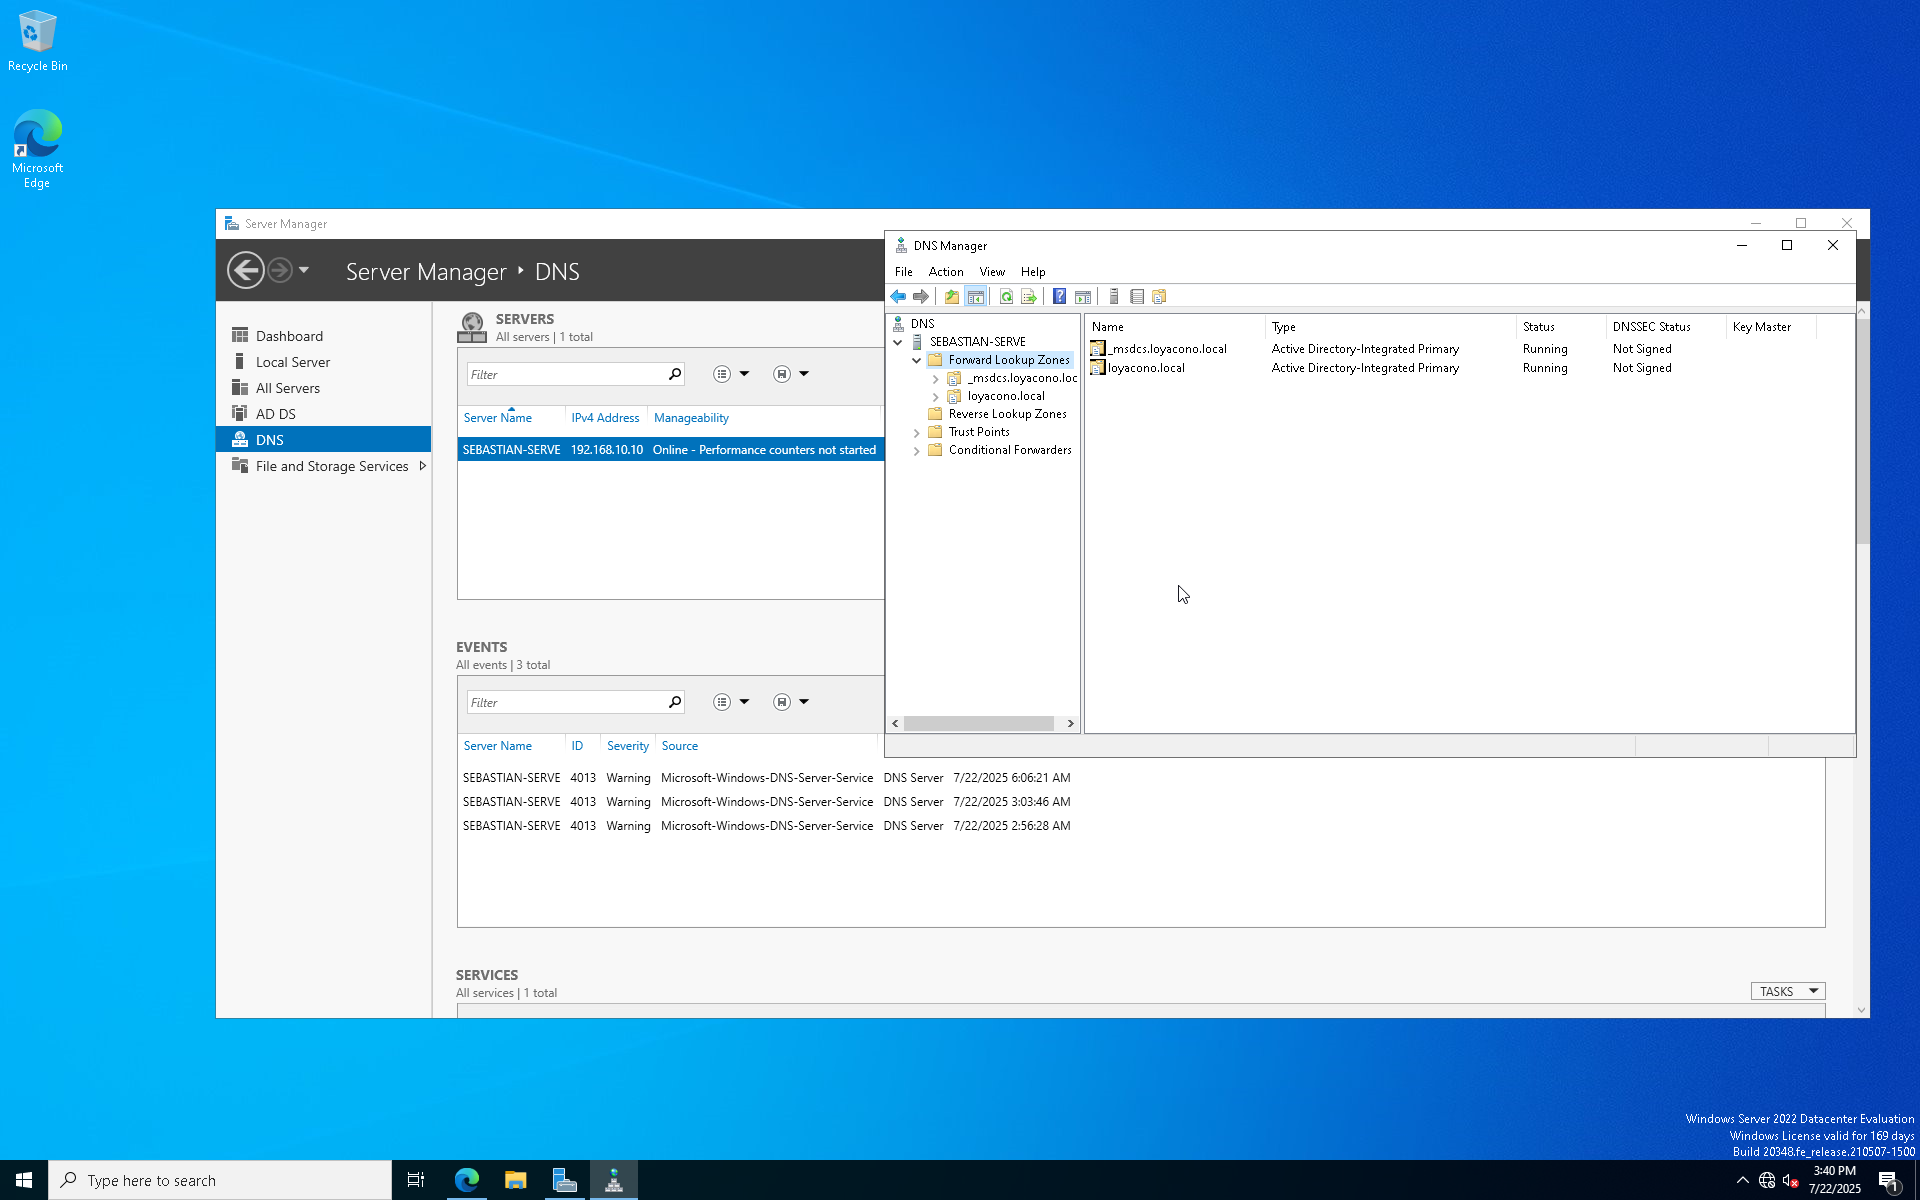Select _msdcs.loyacono.local zone in list pane
Image resolution: width=1920 pixels, height=1200 pixels.
[x=1167, y=349]
